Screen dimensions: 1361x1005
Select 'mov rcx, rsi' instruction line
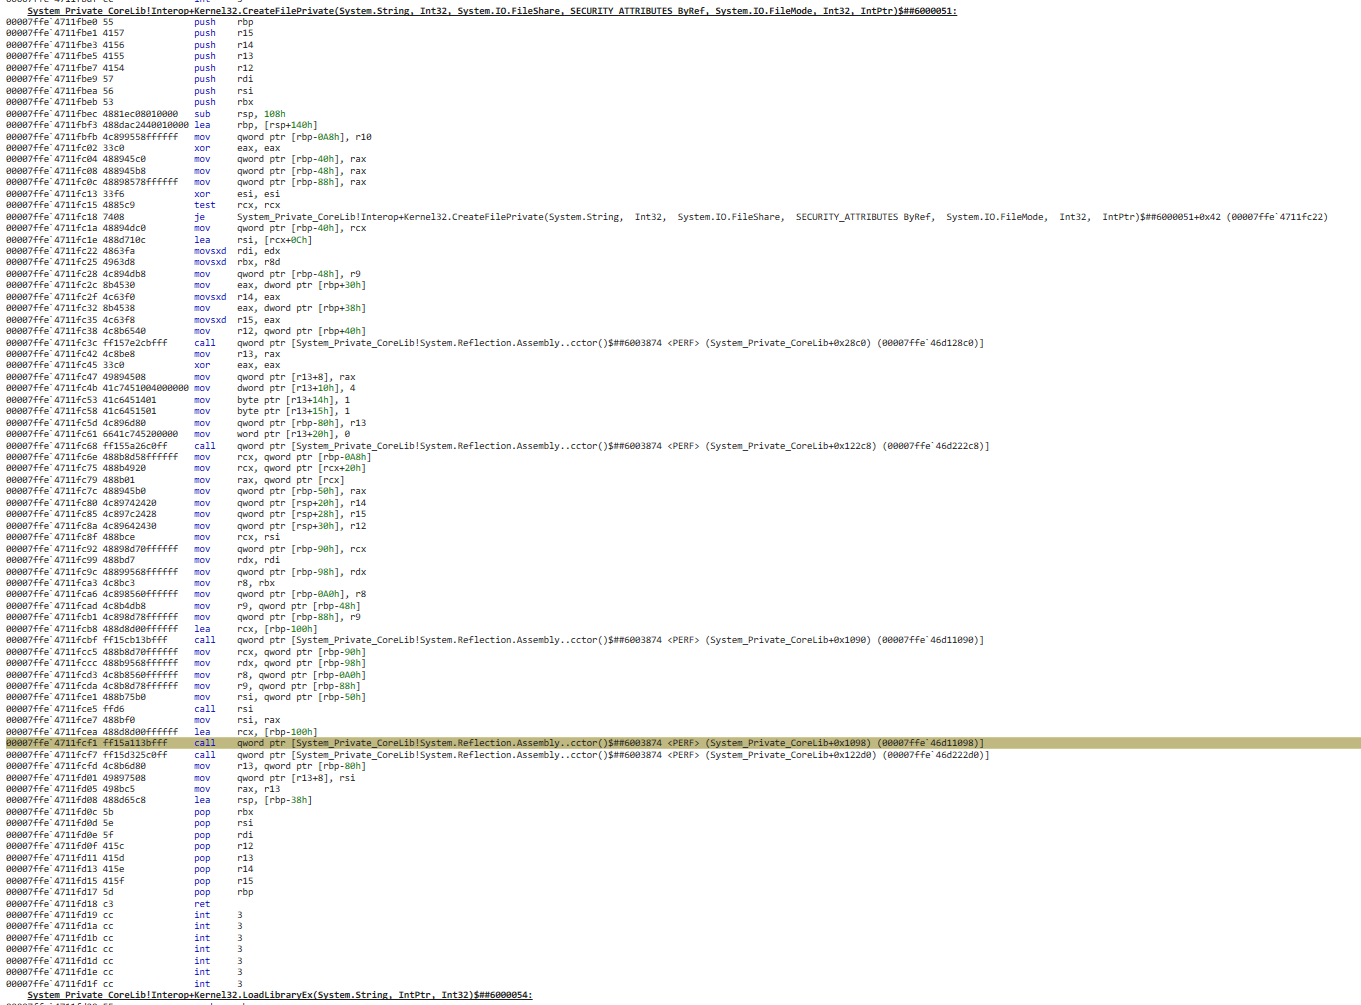143,537
